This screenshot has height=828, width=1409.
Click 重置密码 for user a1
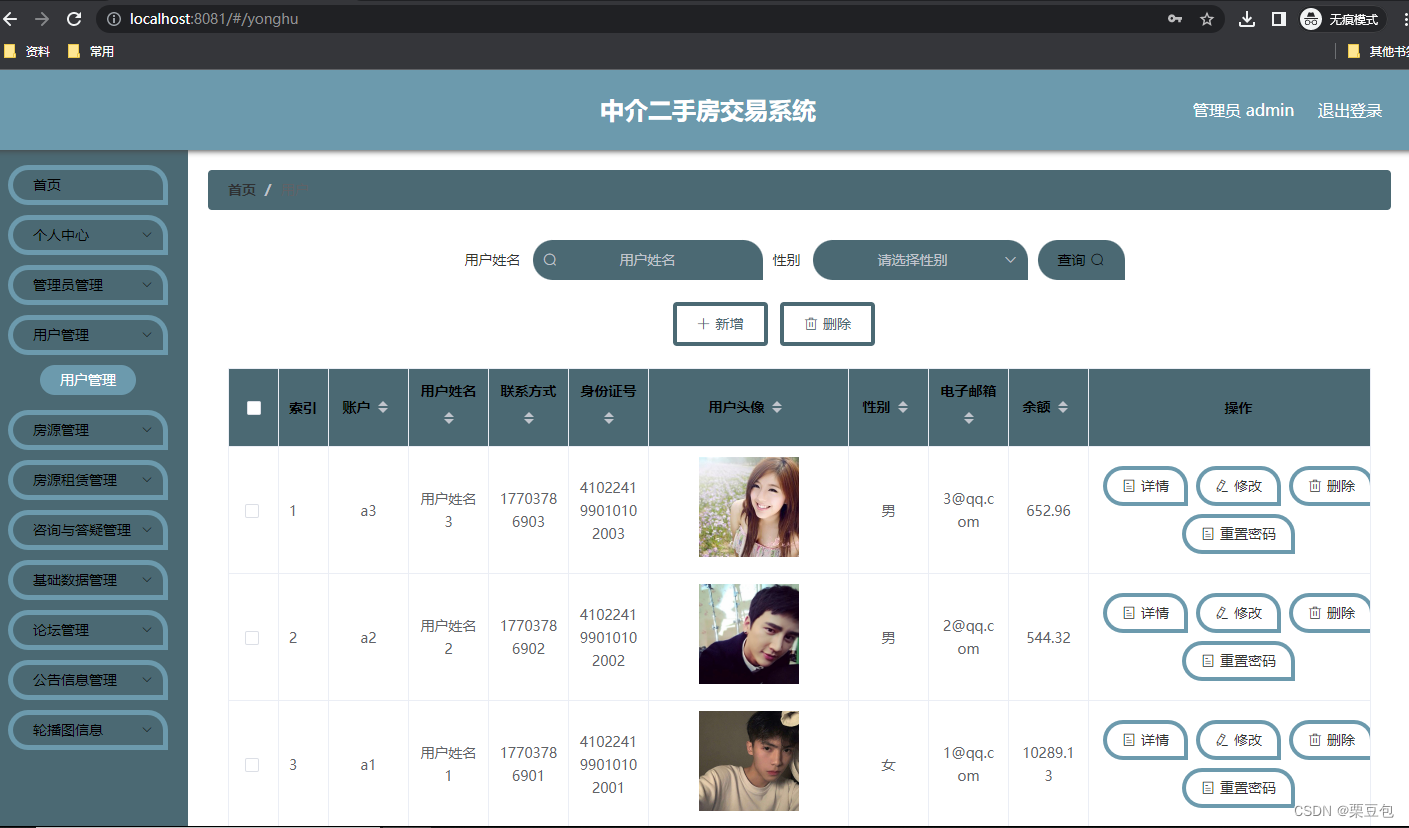click(x=1238, y=788)
